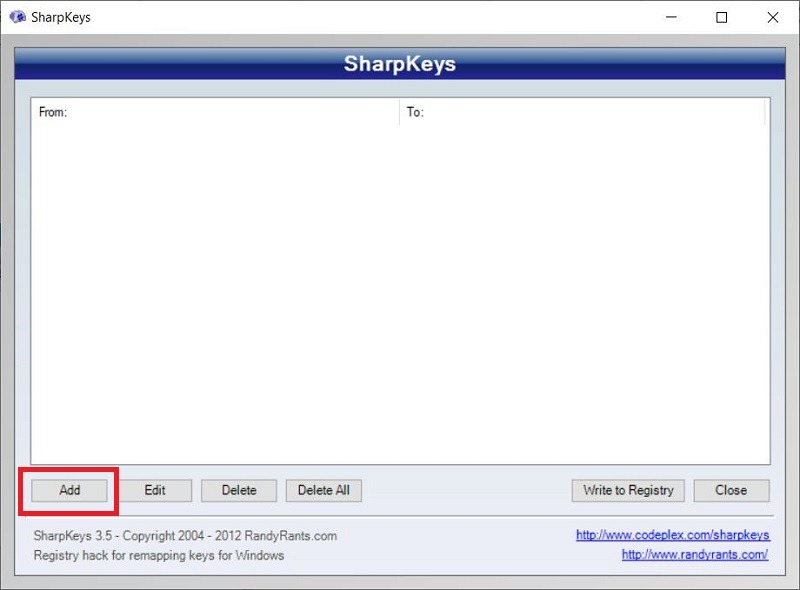The width and height of the screenshot is (800, 590).
Task: Click the SharpKeys title bar text
Action: (x=63, y=17)
